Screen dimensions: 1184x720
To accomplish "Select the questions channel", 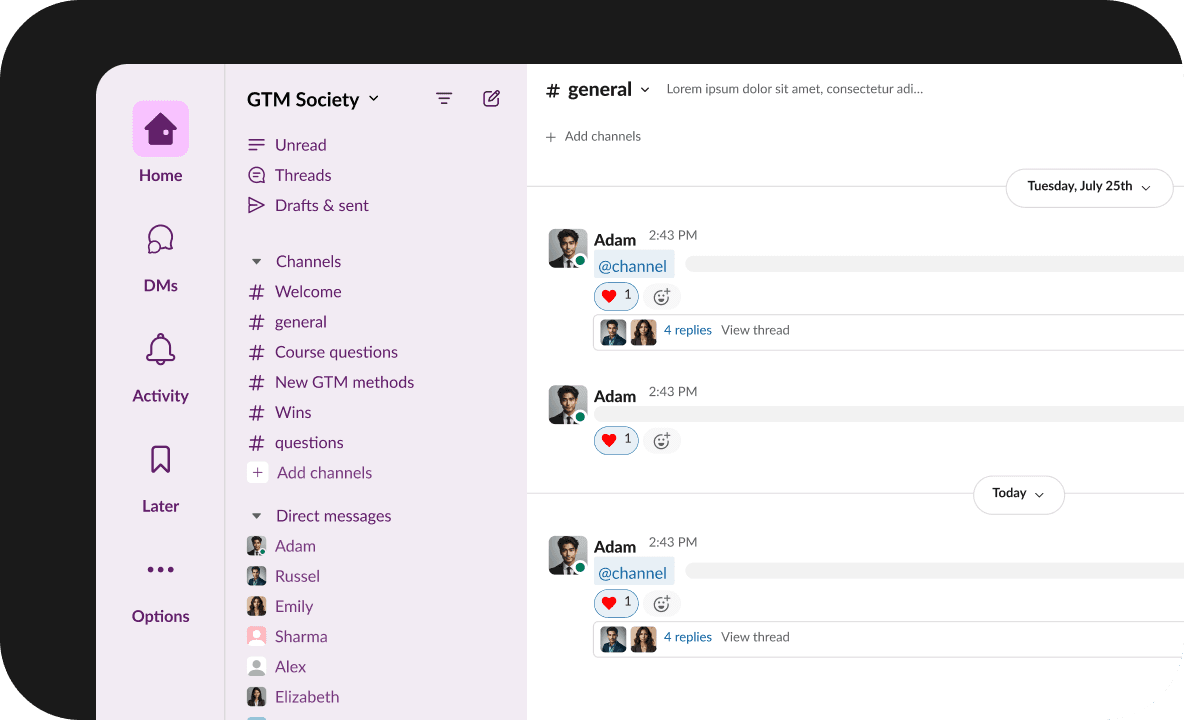I will pyautogui.click(x=296, y=443).
